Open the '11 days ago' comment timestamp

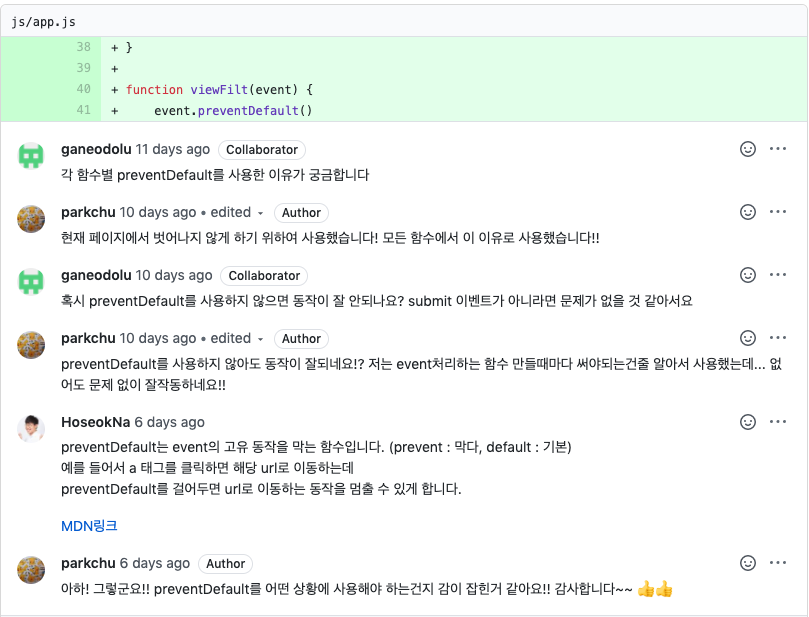coord(173,150)
